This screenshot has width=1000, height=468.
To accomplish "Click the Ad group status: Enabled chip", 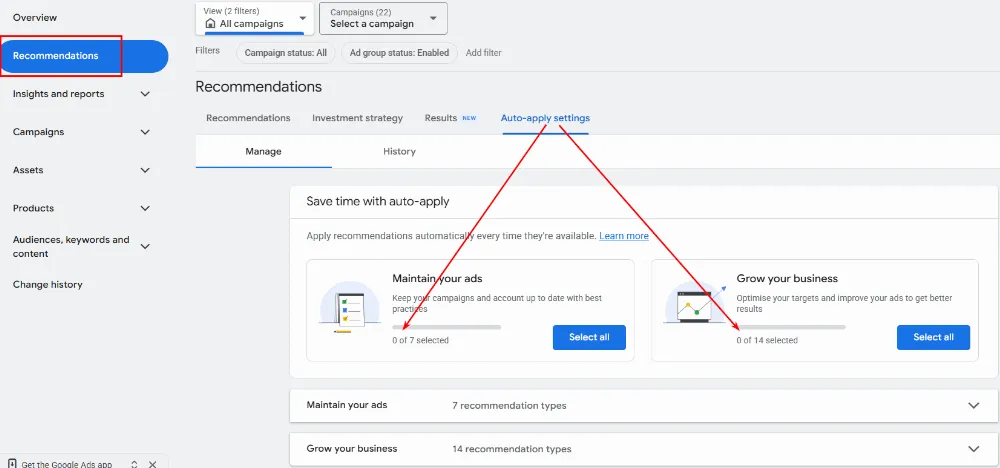I will [x=399, y=53].
